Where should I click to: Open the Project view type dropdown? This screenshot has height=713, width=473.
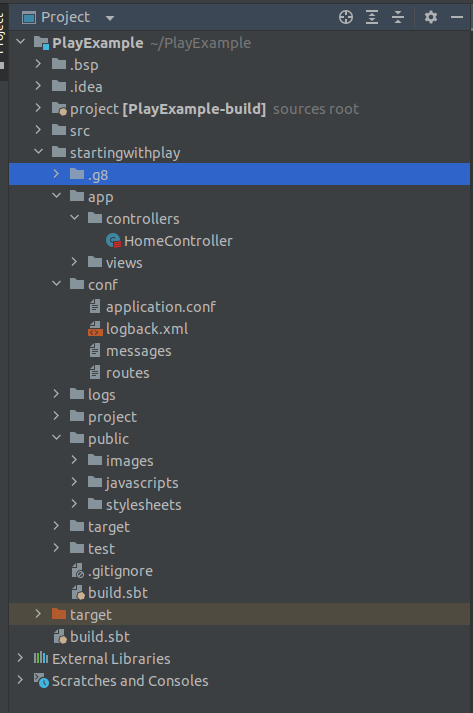pyautogui.click(x=110, y=18)
